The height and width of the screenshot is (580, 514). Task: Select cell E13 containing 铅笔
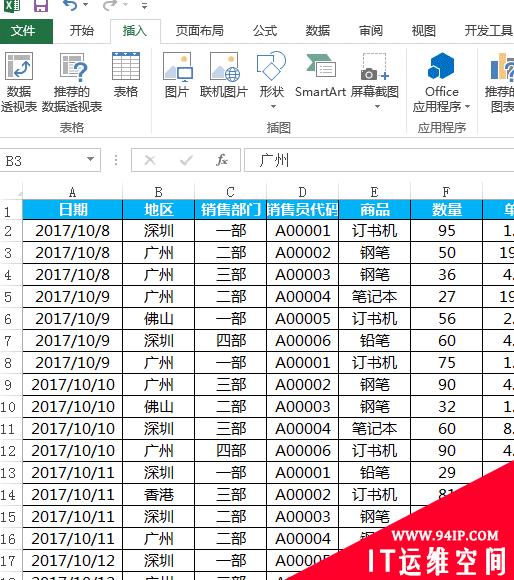pos(374,473)
